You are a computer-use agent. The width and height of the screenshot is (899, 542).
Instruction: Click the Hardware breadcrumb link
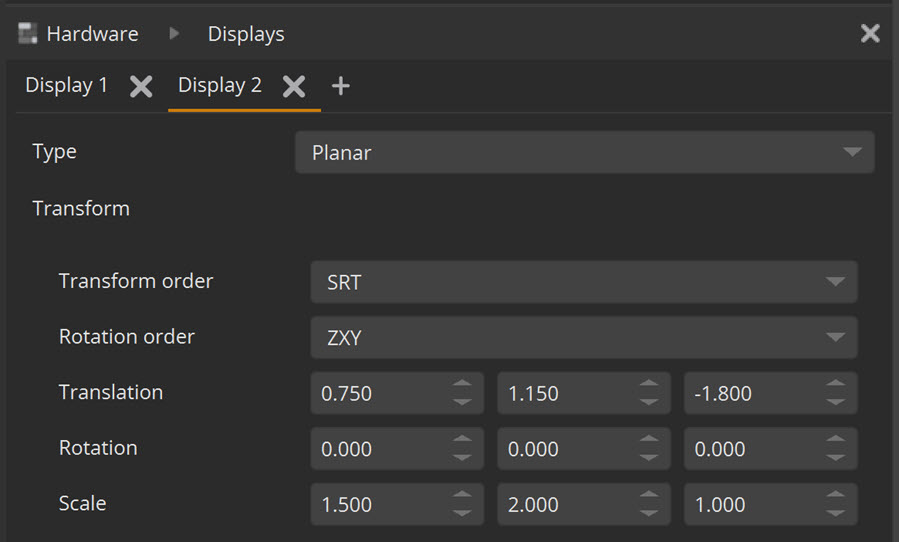tap(92, 34)
